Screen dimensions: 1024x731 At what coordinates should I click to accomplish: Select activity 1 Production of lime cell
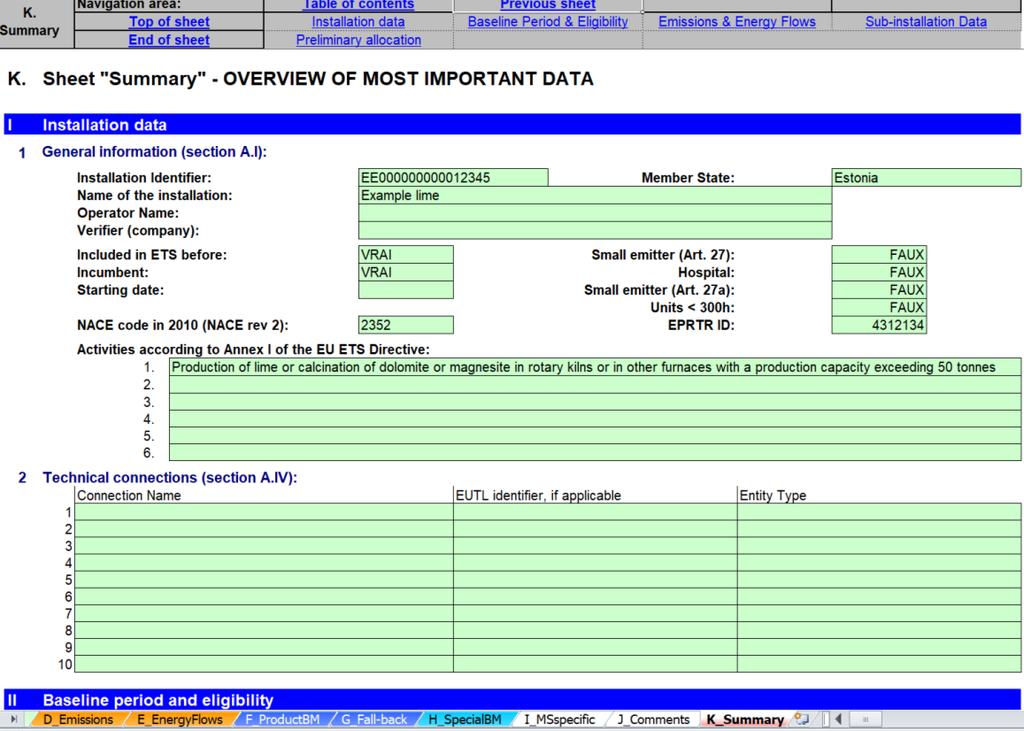click(x=595, y=367)
